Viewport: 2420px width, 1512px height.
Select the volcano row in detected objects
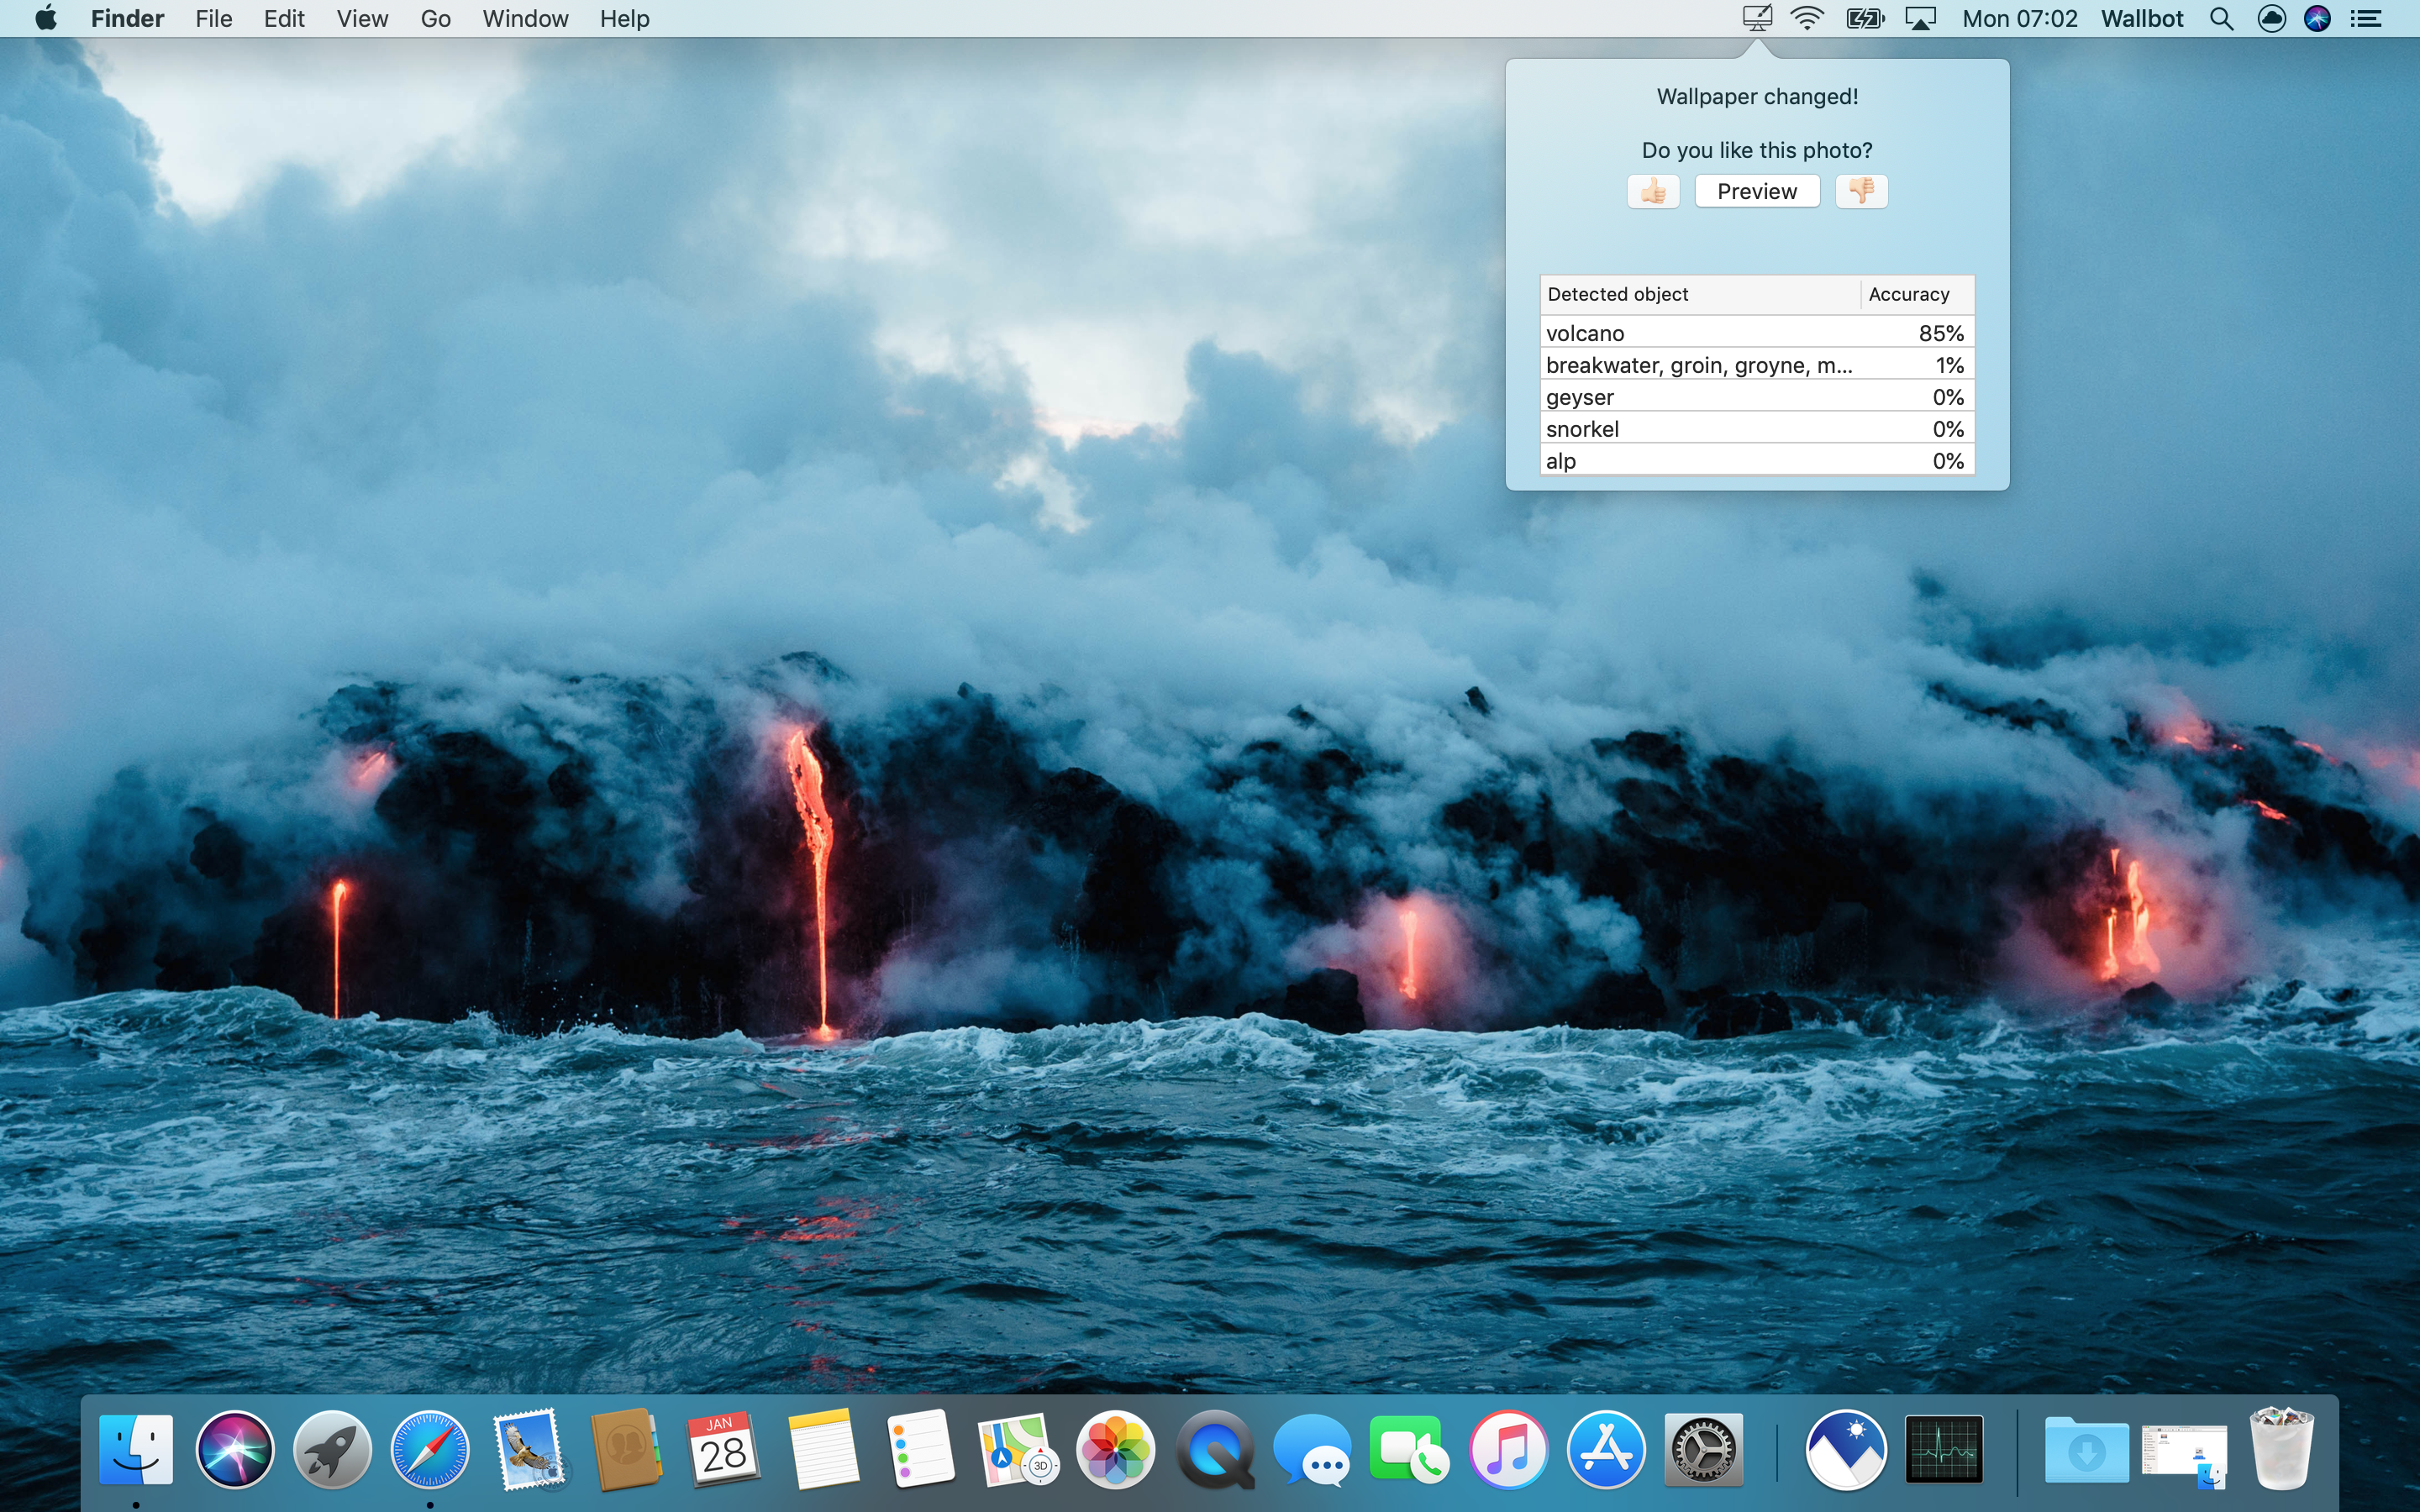tap(1756, 333)
